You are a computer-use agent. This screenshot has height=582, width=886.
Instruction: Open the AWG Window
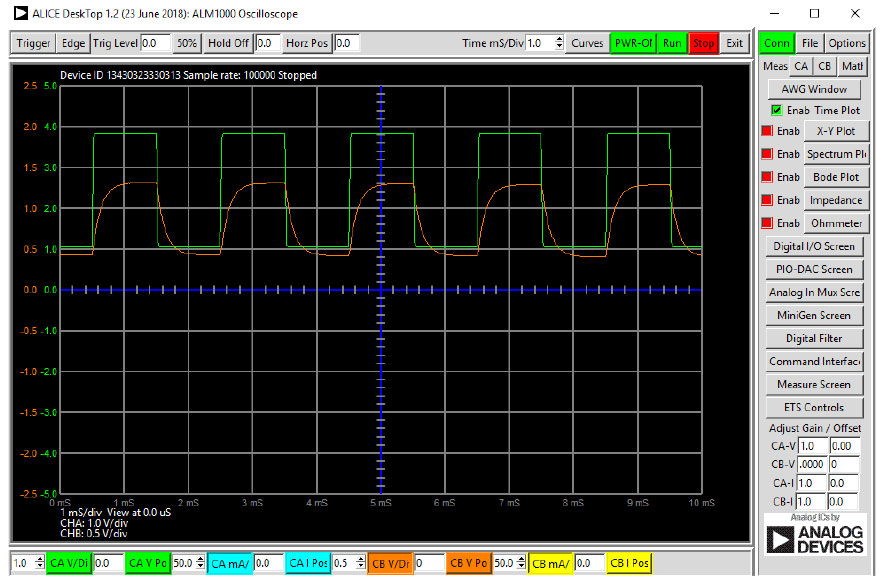814,89
